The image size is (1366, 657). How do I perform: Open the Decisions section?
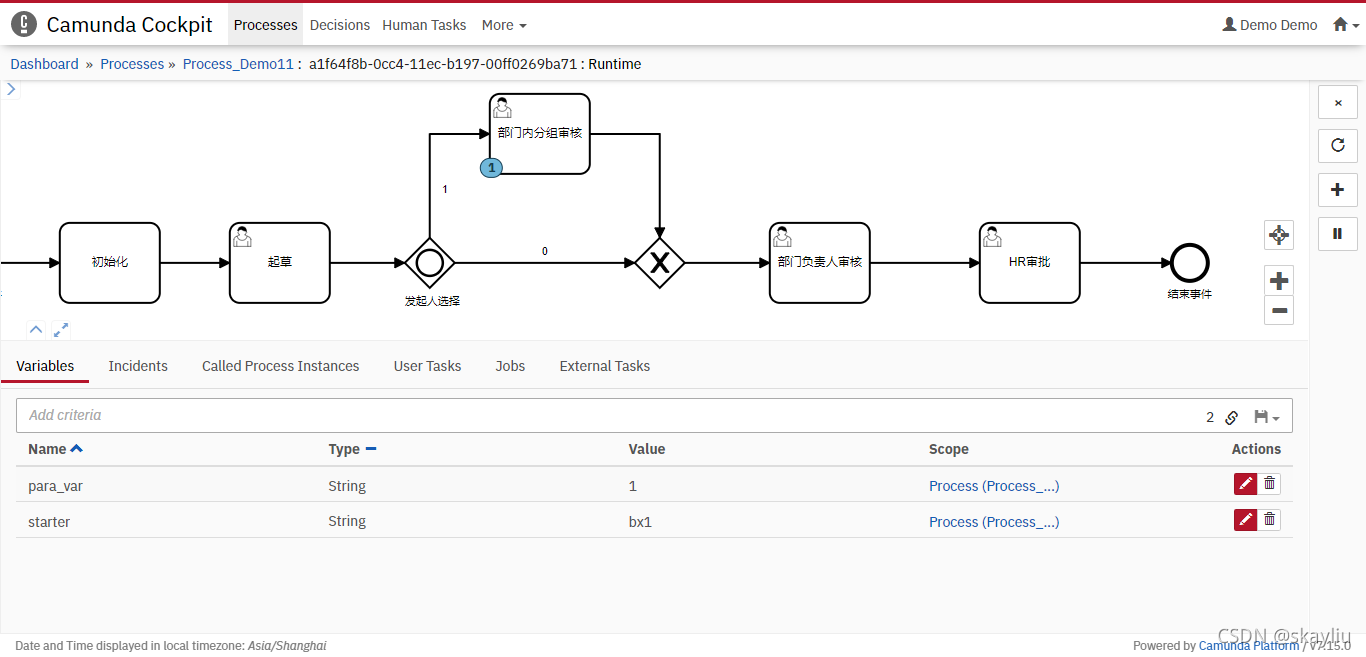(x=340, y=25)
